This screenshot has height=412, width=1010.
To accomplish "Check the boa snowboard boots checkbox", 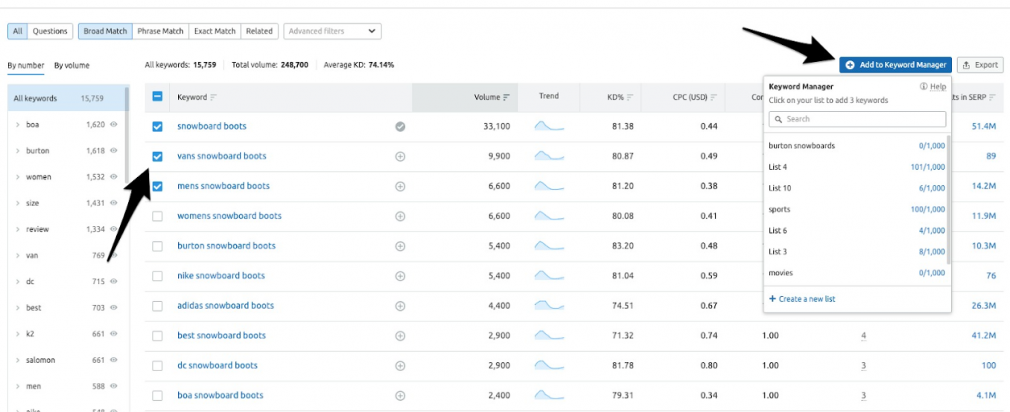I will 157,395.
